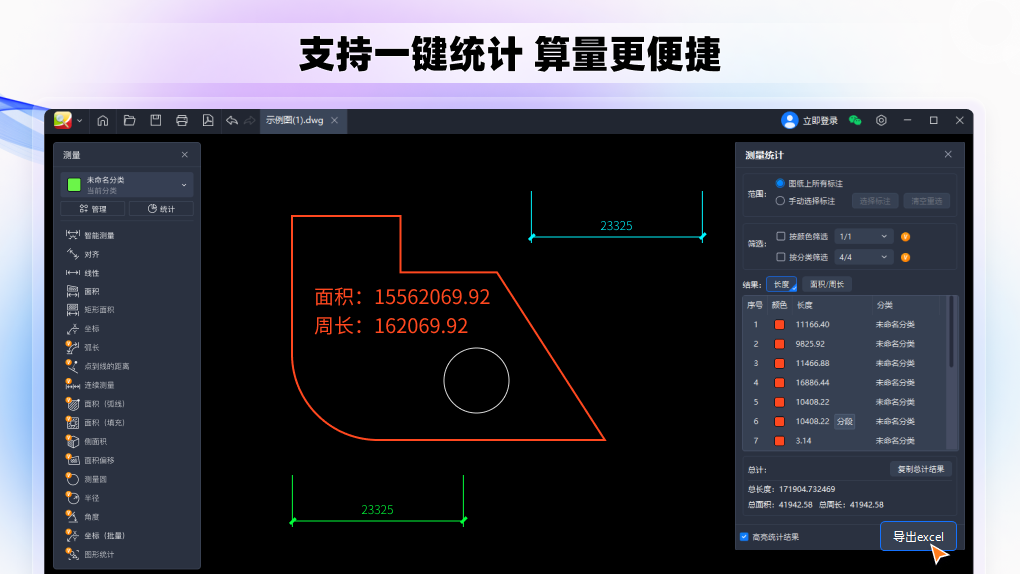This screenshot has height=574, width=1020.
Task: Click the red color swatch in row 1
Action: (779, 325)
